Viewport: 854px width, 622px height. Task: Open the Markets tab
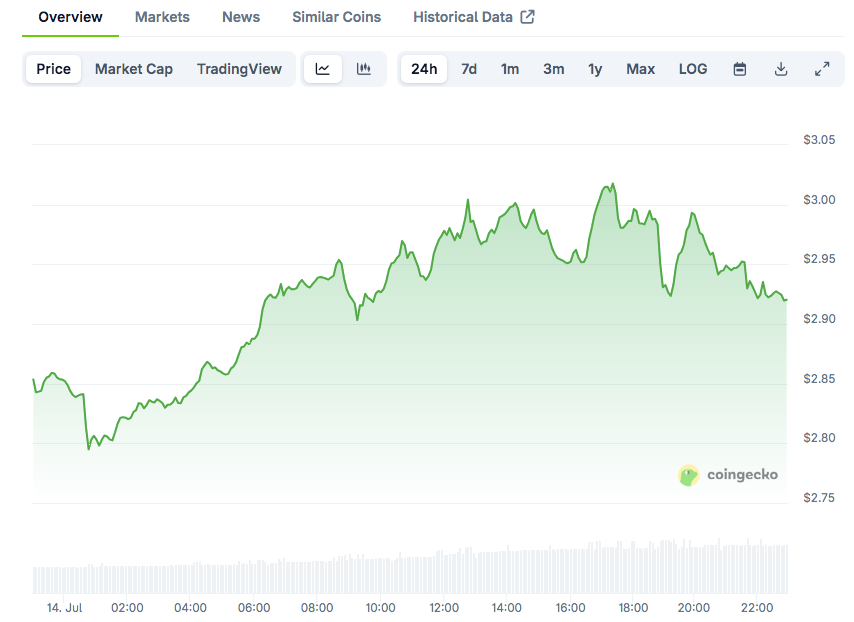tap(162, 17)
